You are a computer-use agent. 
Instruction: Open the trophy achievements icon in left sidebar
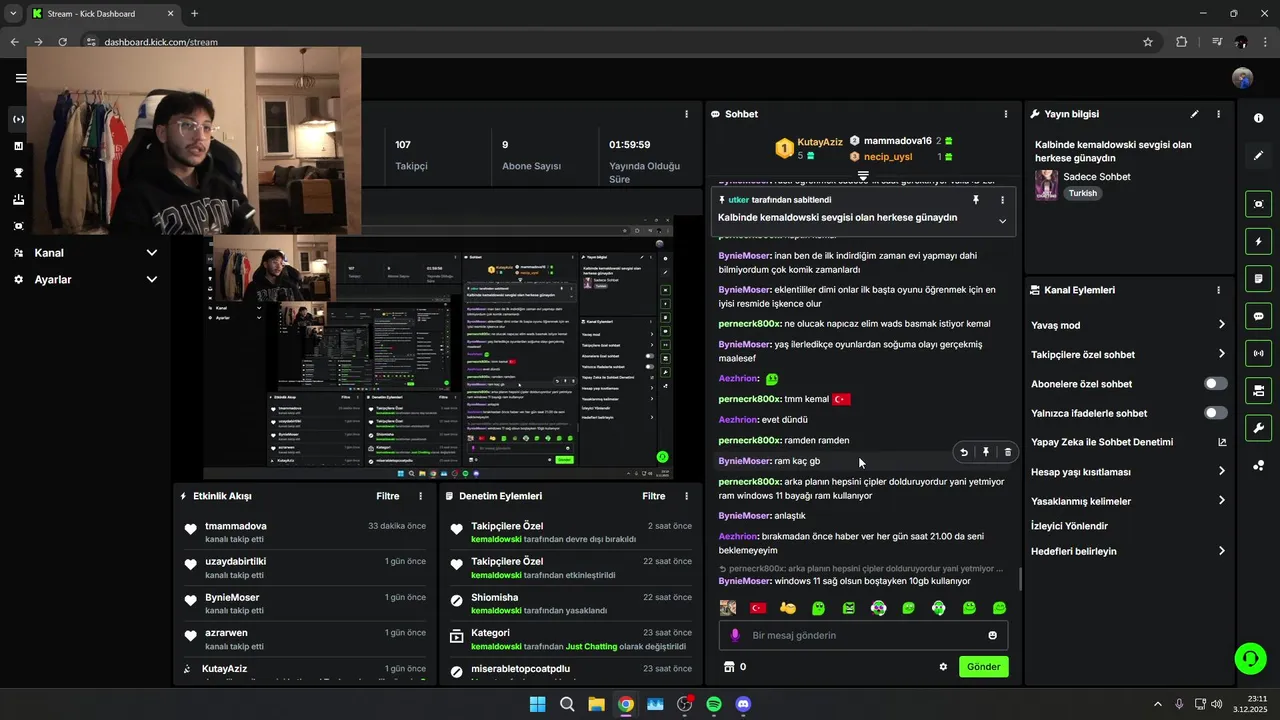click(x=18, y=173)
